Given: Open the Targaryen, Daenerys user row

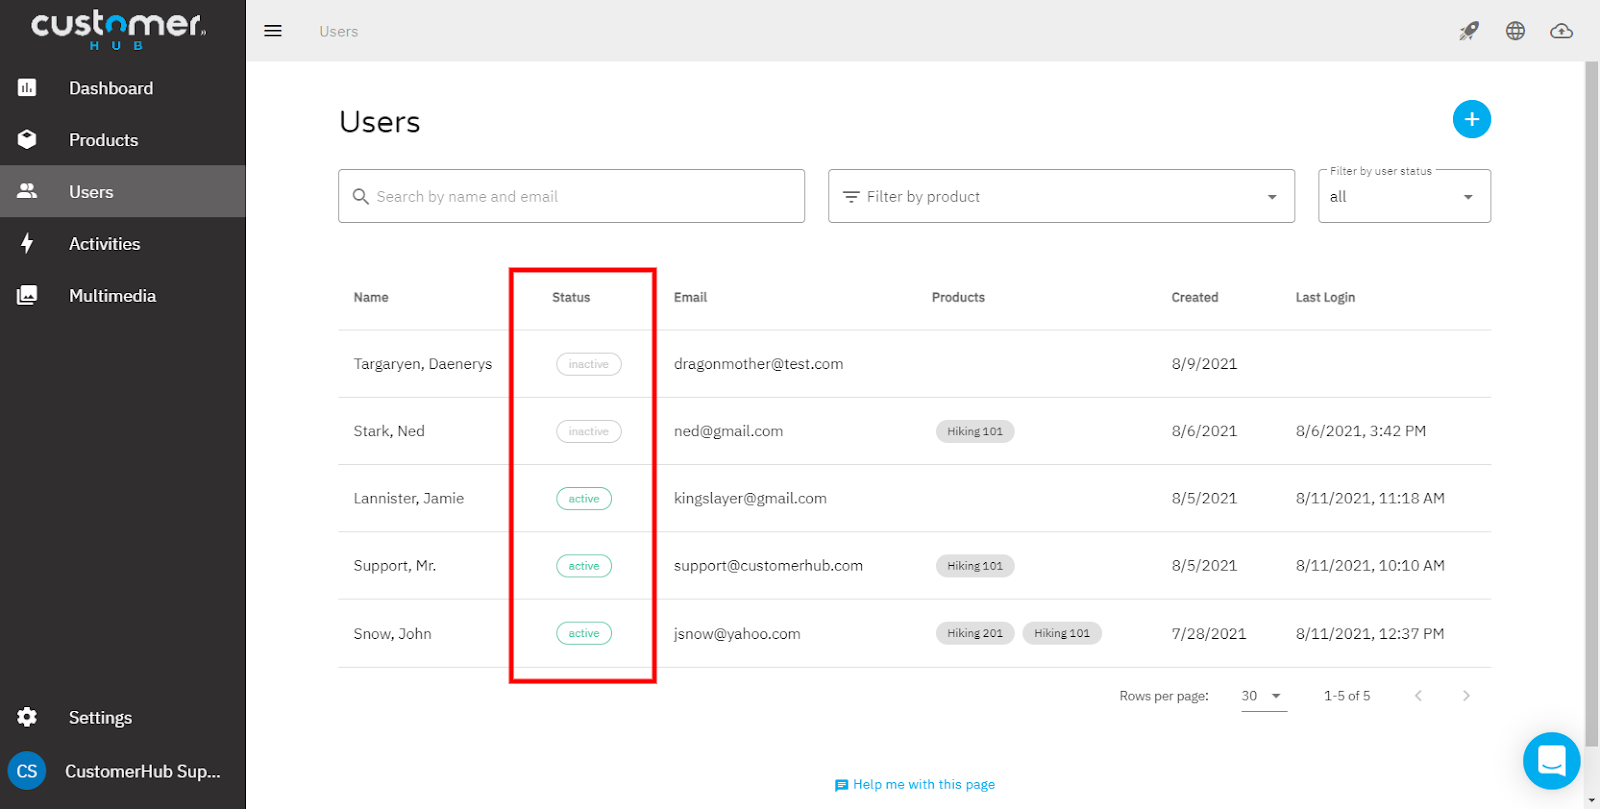Looking at the screenshot, I should (x=914, y=364).
